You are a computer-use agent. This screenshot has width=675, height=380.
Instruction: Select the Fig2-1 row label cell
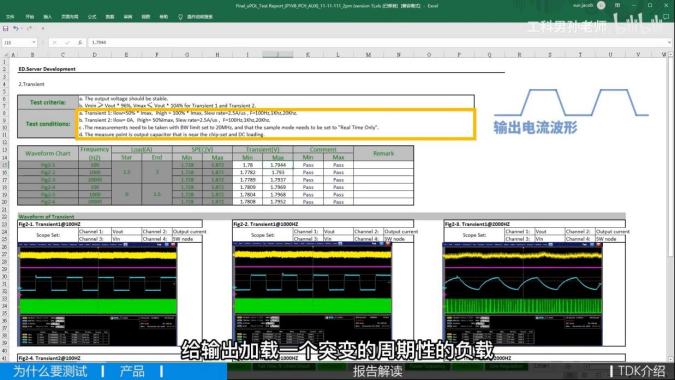48,165
